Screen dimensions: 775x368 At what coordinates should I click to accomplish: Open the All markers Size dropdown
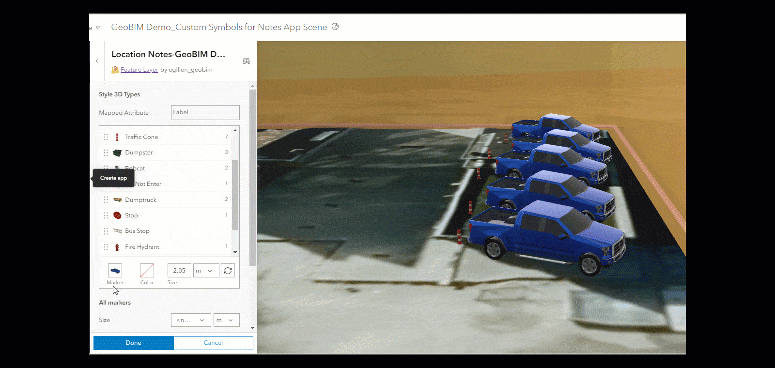191,320
